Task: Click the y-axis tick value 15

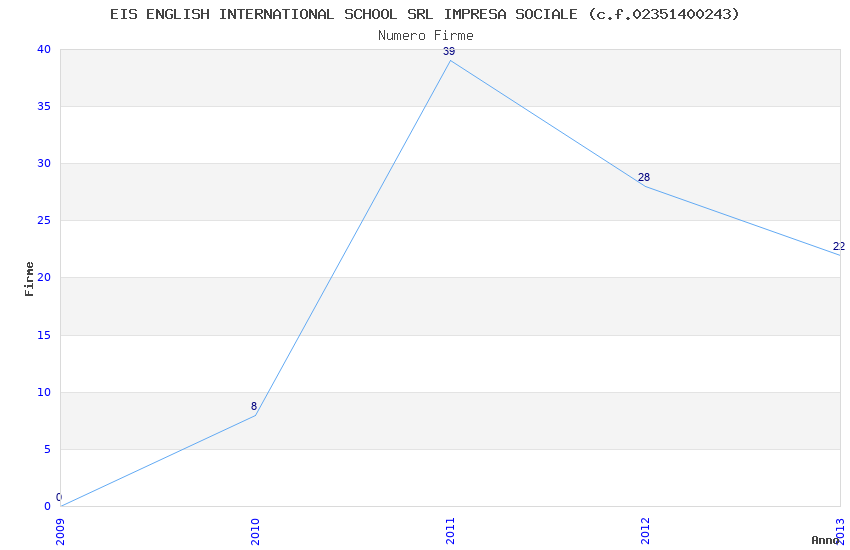Action: tap(44, 335)
